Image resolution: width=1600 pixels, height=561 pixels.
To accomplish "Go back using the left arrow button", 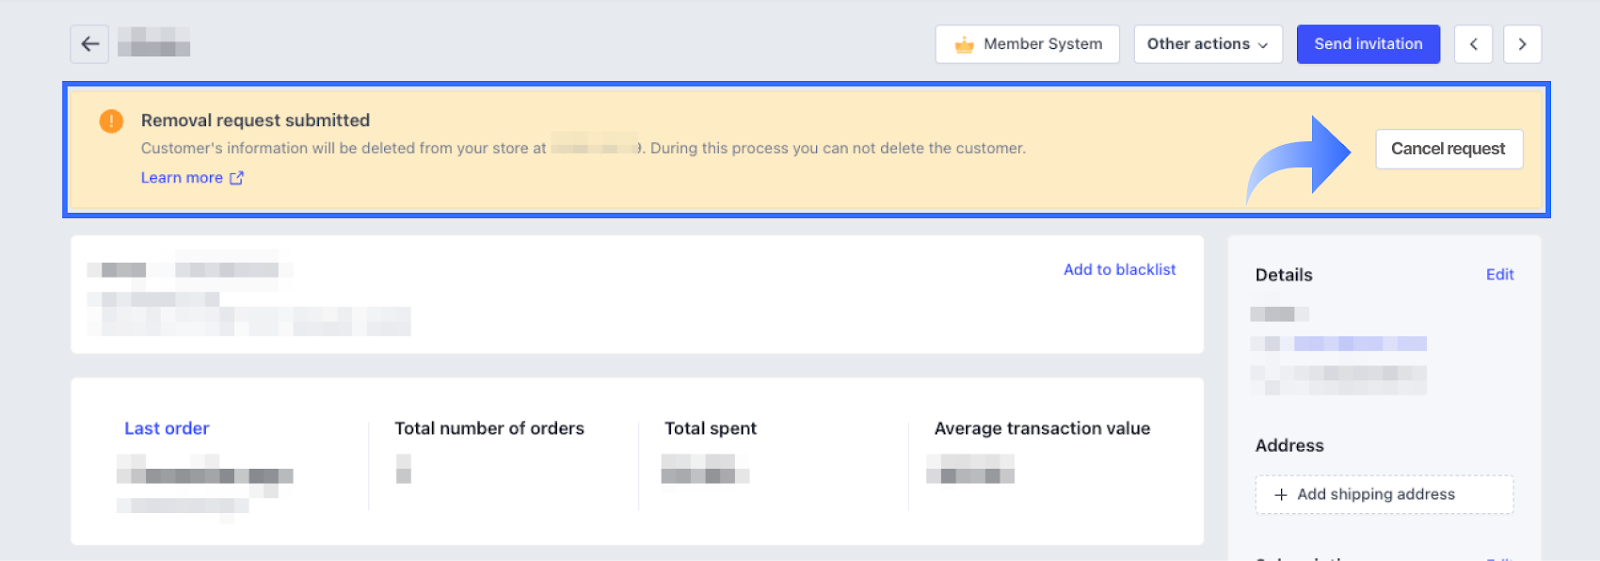I will pyautogui.click(x=89, y=44).
